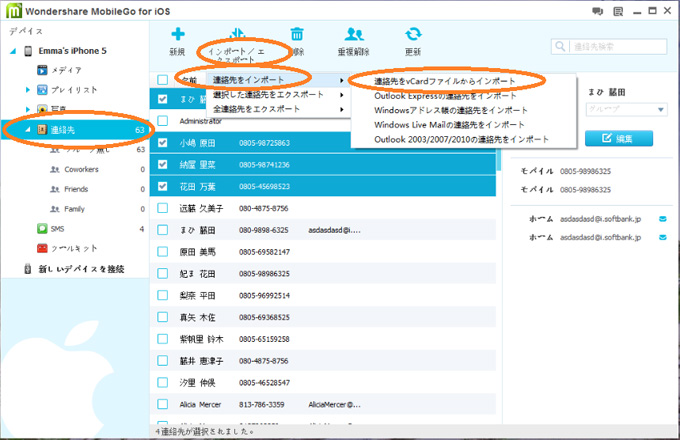Click 新しいデバイスを接続 link
The image size is (680, 440).
coord(81,269)
